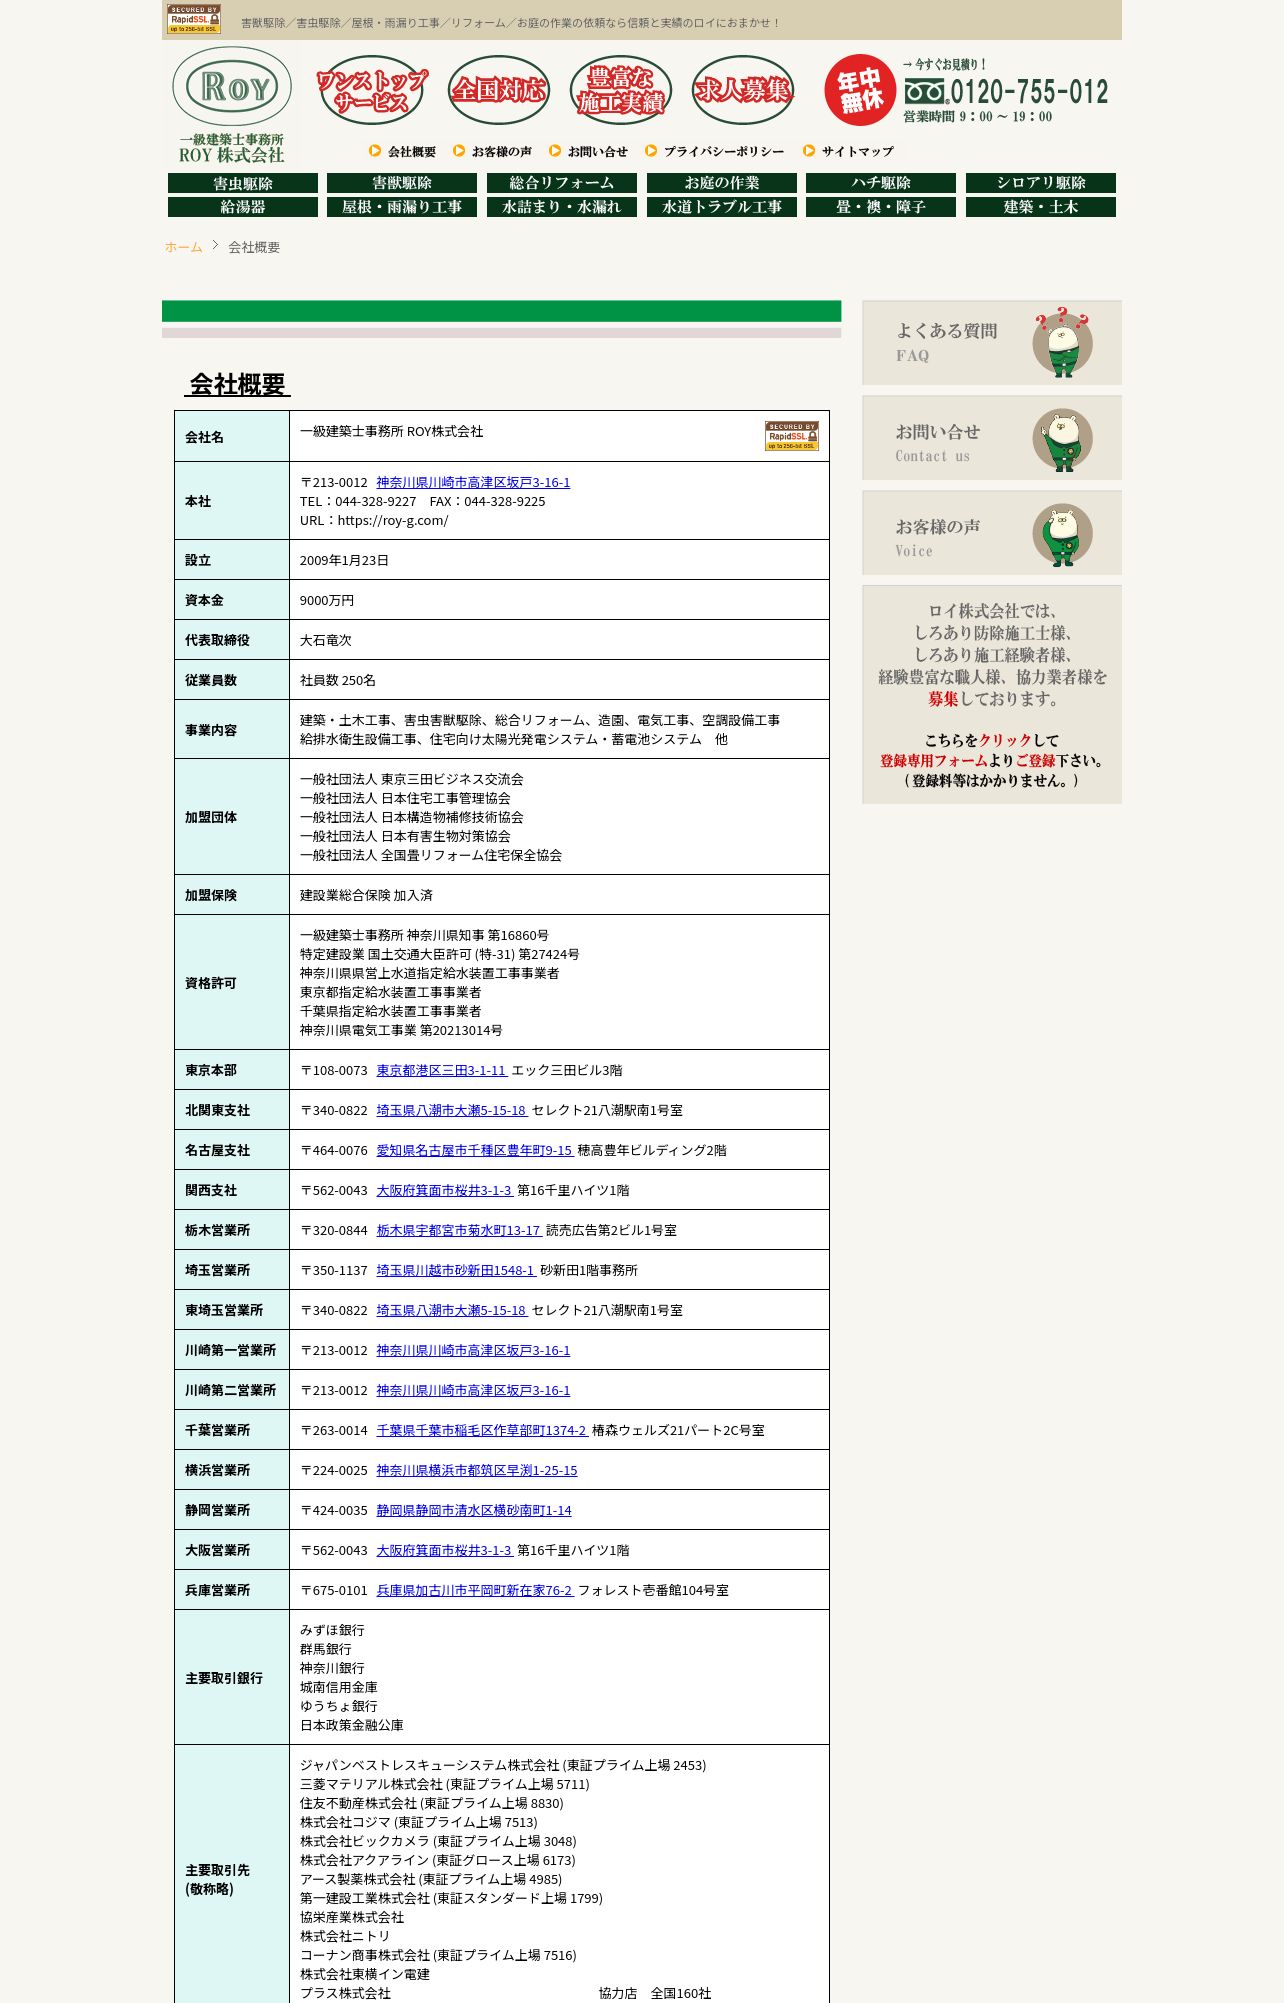
Task: Open 北関東支社 address 八潮市大瀬5-15-18
Action: click(x=451, y=1110)
